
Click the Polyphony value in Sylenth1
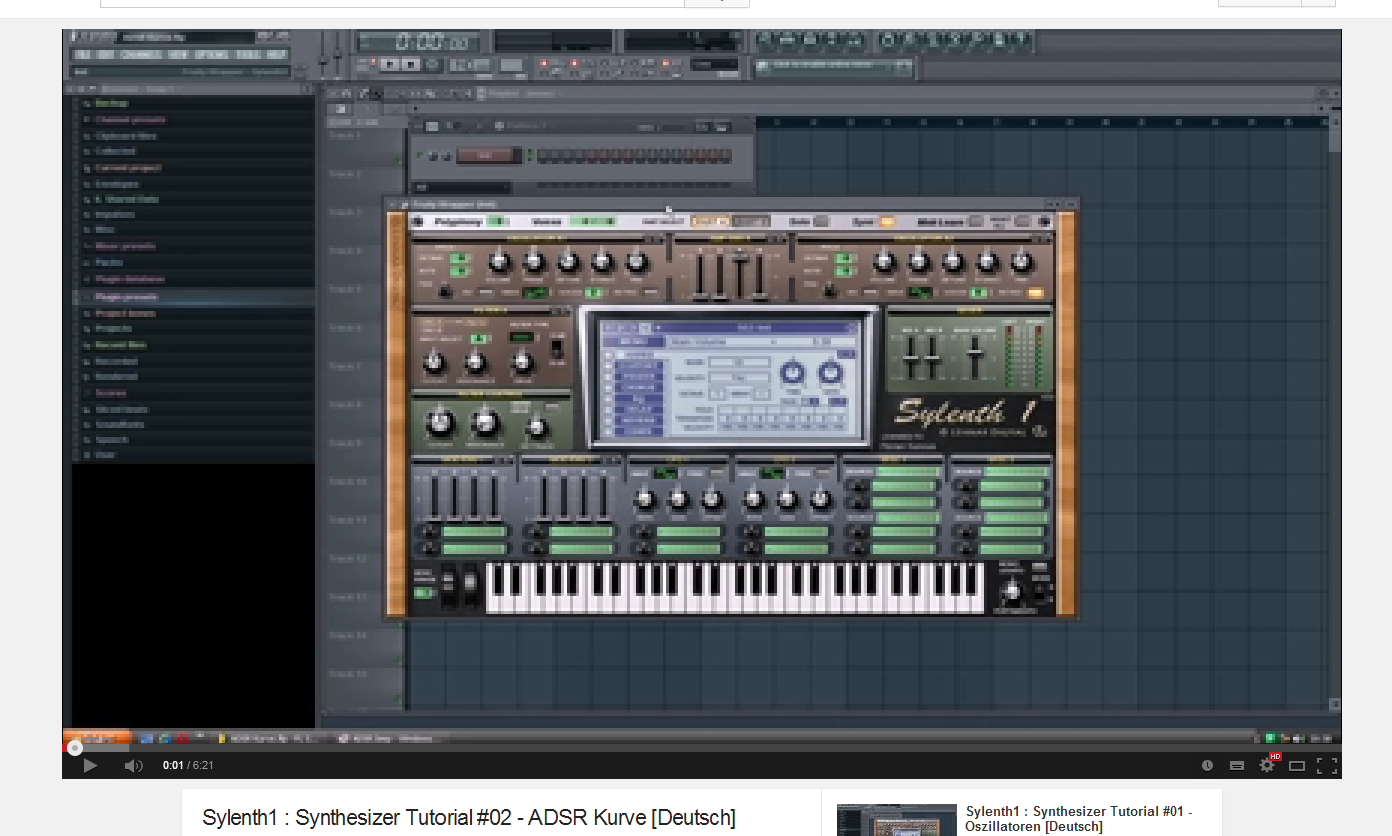498,222
